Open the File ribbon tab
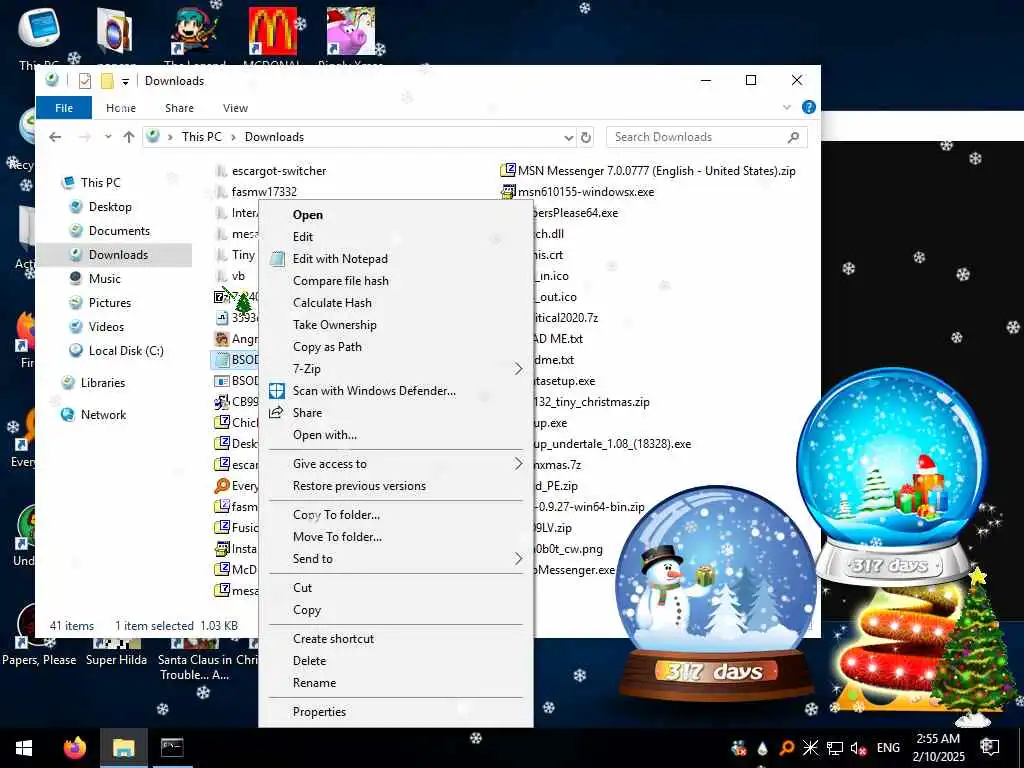Viewport: 1024px width, 768px height. pyautogui.click(x=64, y=108)
